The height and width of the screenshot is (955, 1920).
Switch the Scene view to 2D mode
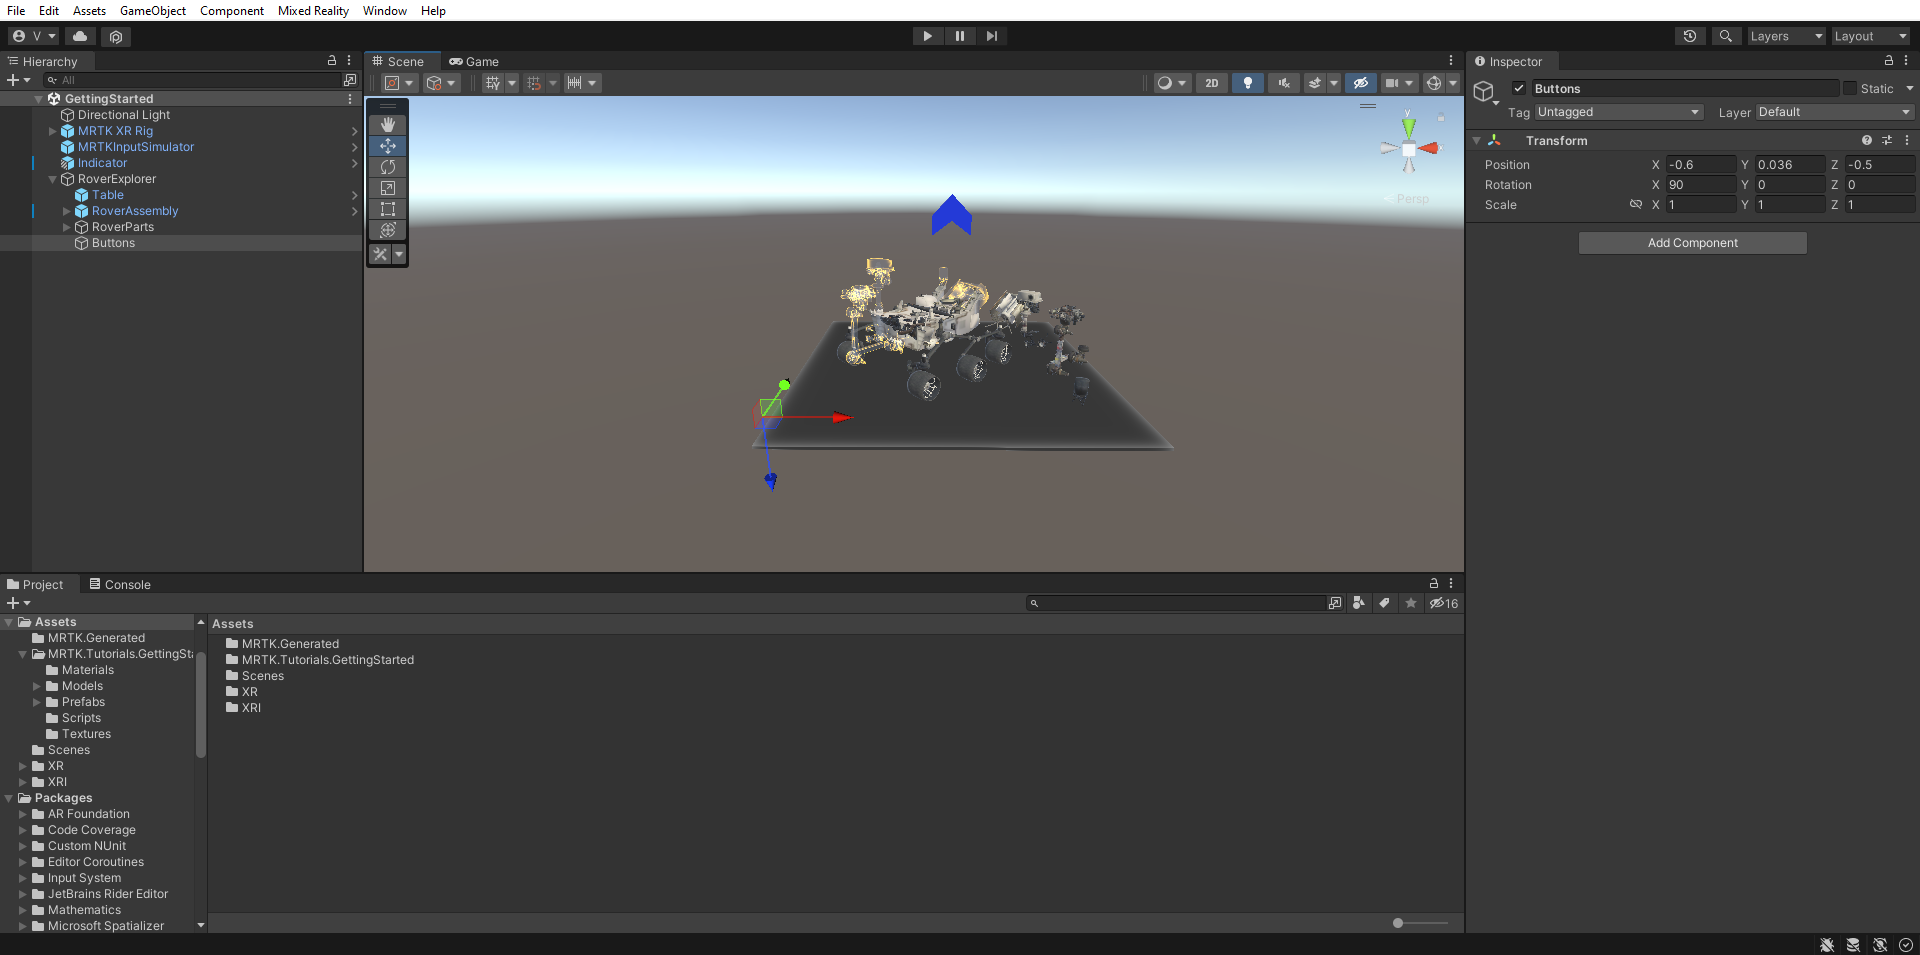pyautogui.click(x=1211, y=83)
